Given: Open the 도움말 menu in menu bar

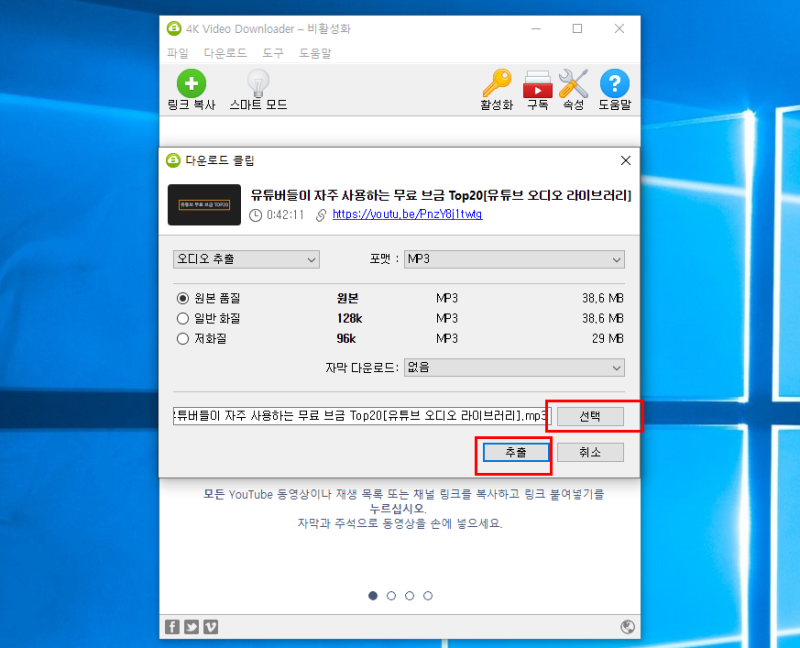Looking at the screenshot, I should coord(315,53).
